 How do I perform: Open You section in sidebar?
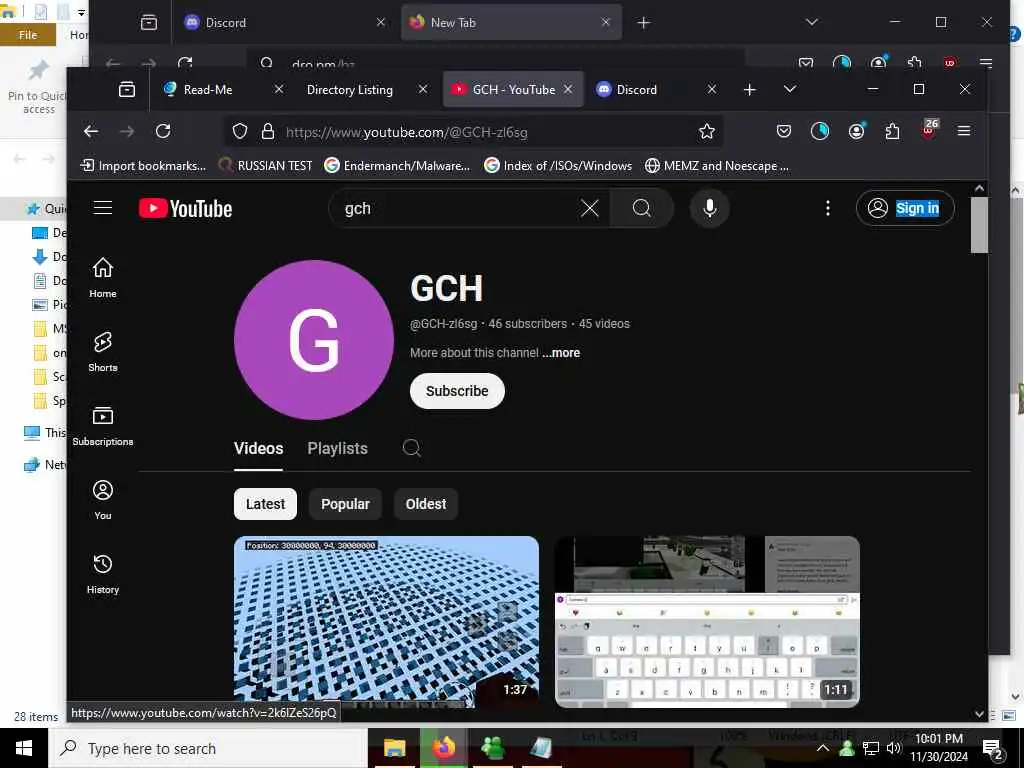click(x=103, y=500)
